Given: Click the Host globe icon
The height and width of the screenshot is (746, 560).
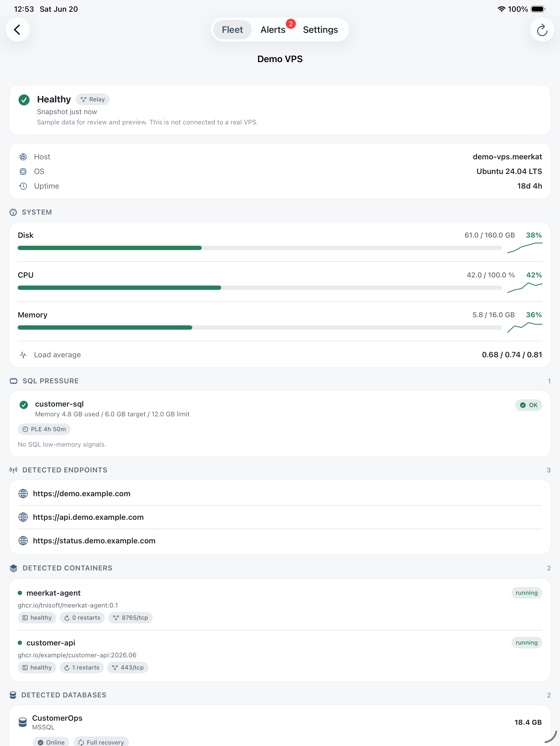Looking at the screenshot, I should [23, 157].
